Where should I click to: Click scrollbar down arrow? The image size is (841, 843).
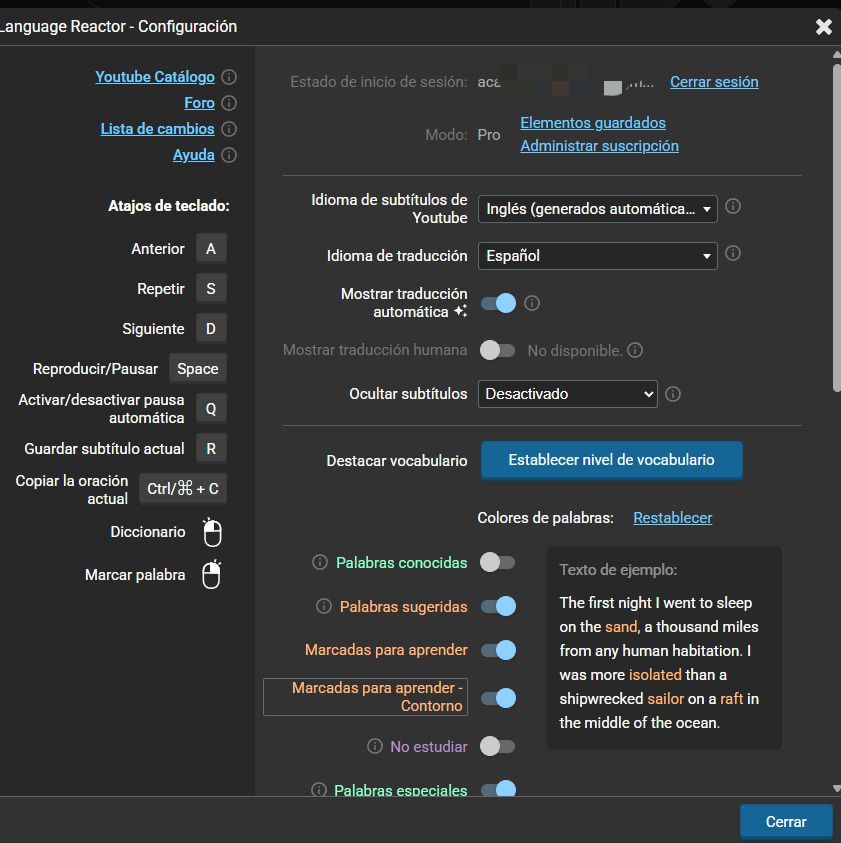point(836,788)
